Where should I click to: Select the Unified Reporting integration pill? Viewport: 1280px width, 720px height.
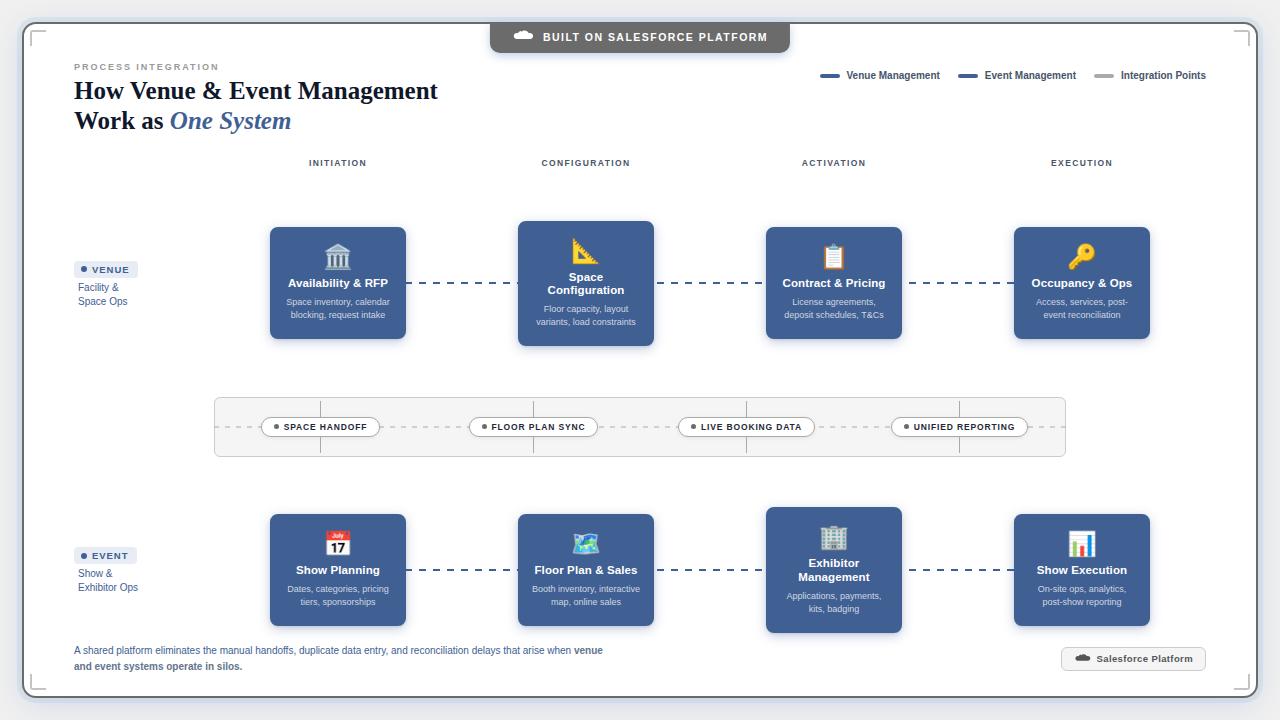click(x=959, y=427)
